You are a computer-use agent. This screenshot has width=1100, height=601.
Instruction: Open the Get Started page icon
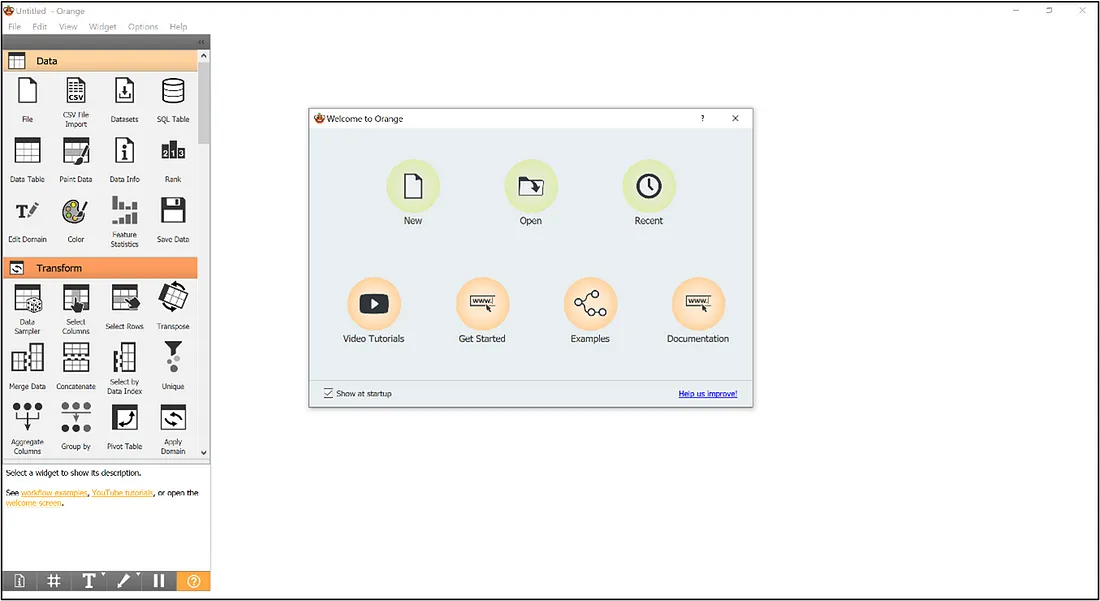tap(482, 304)
